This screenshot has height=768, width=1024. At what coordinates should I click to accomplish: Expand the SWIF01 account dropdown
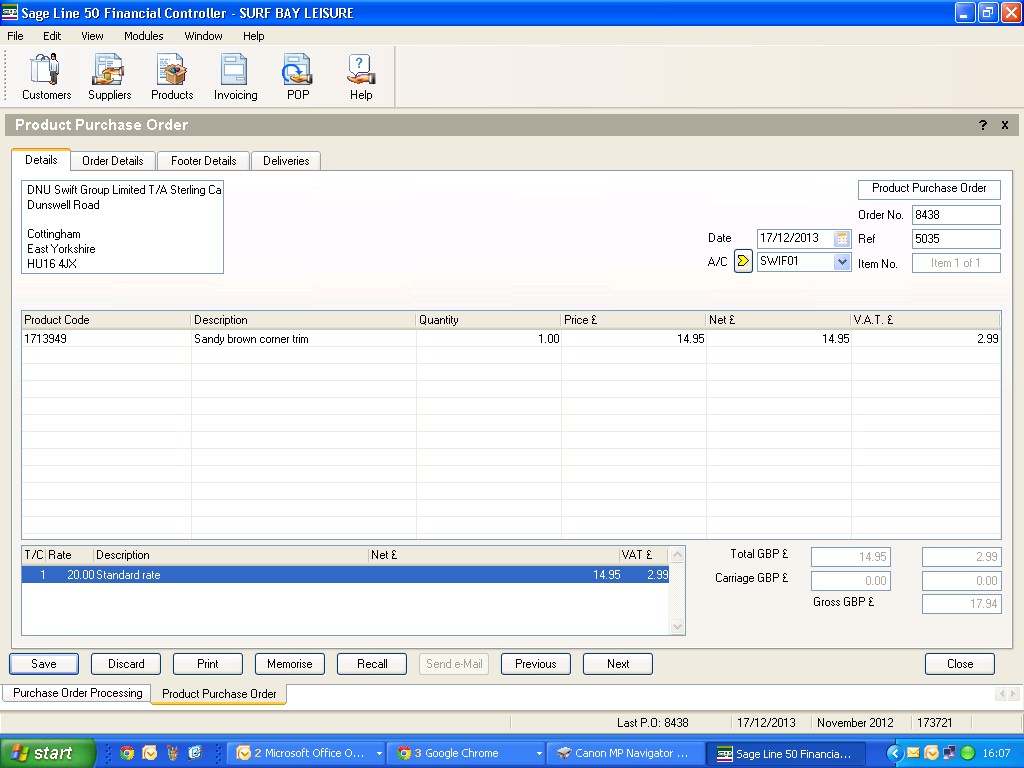click(x=842, y=262)
